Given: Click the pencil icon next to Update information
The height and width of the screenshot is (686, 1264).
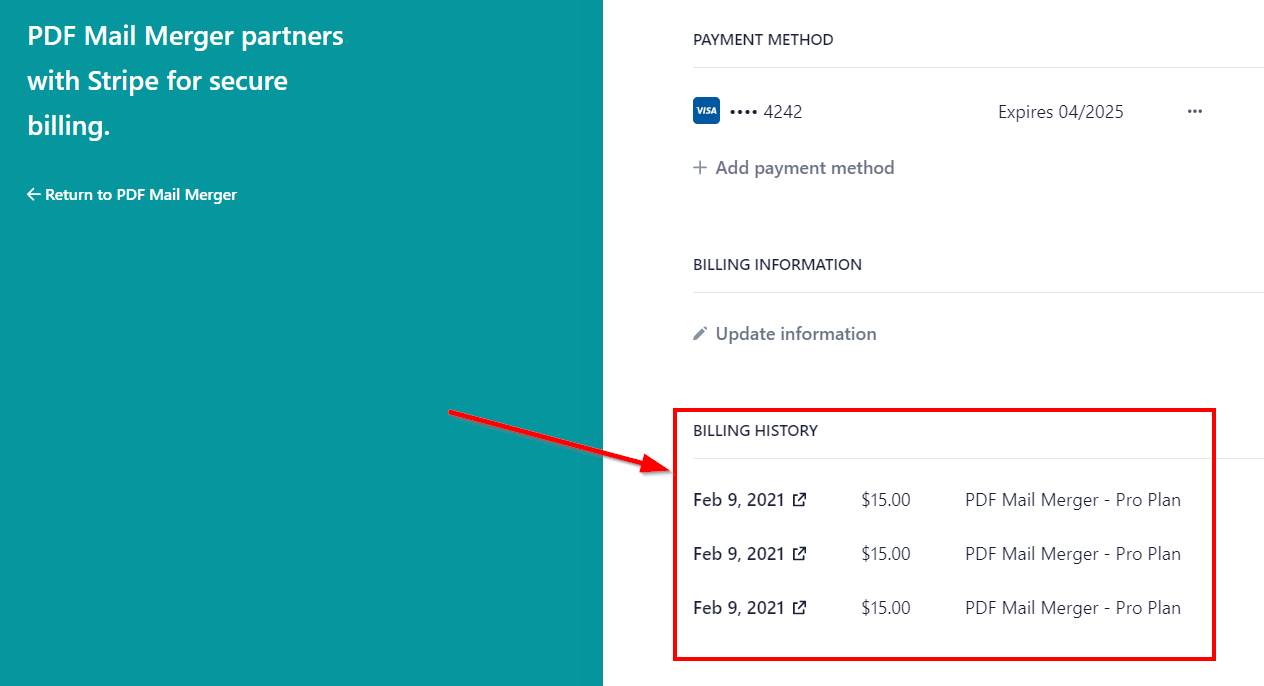Looking at the screenshot, I should coord(700,334).
